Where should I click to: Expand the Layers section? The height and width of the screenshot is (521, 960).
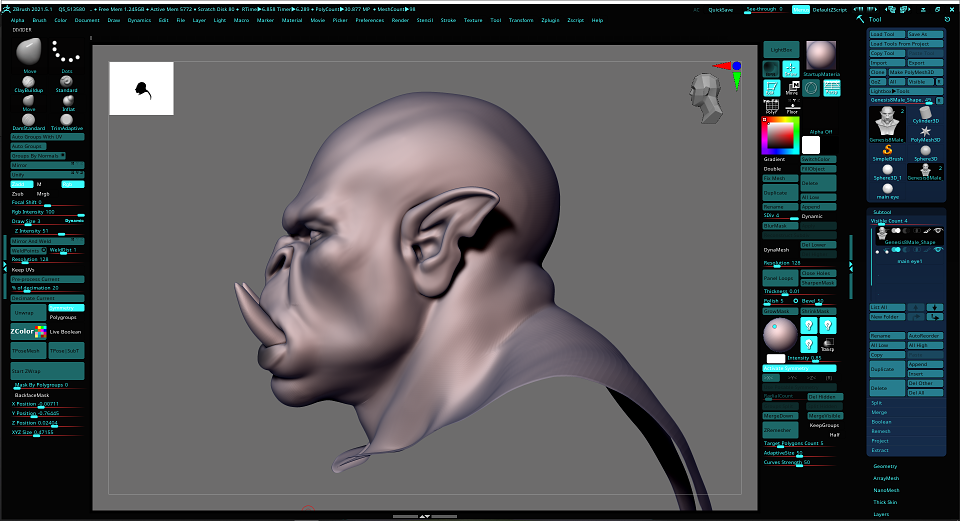(881, 514)
